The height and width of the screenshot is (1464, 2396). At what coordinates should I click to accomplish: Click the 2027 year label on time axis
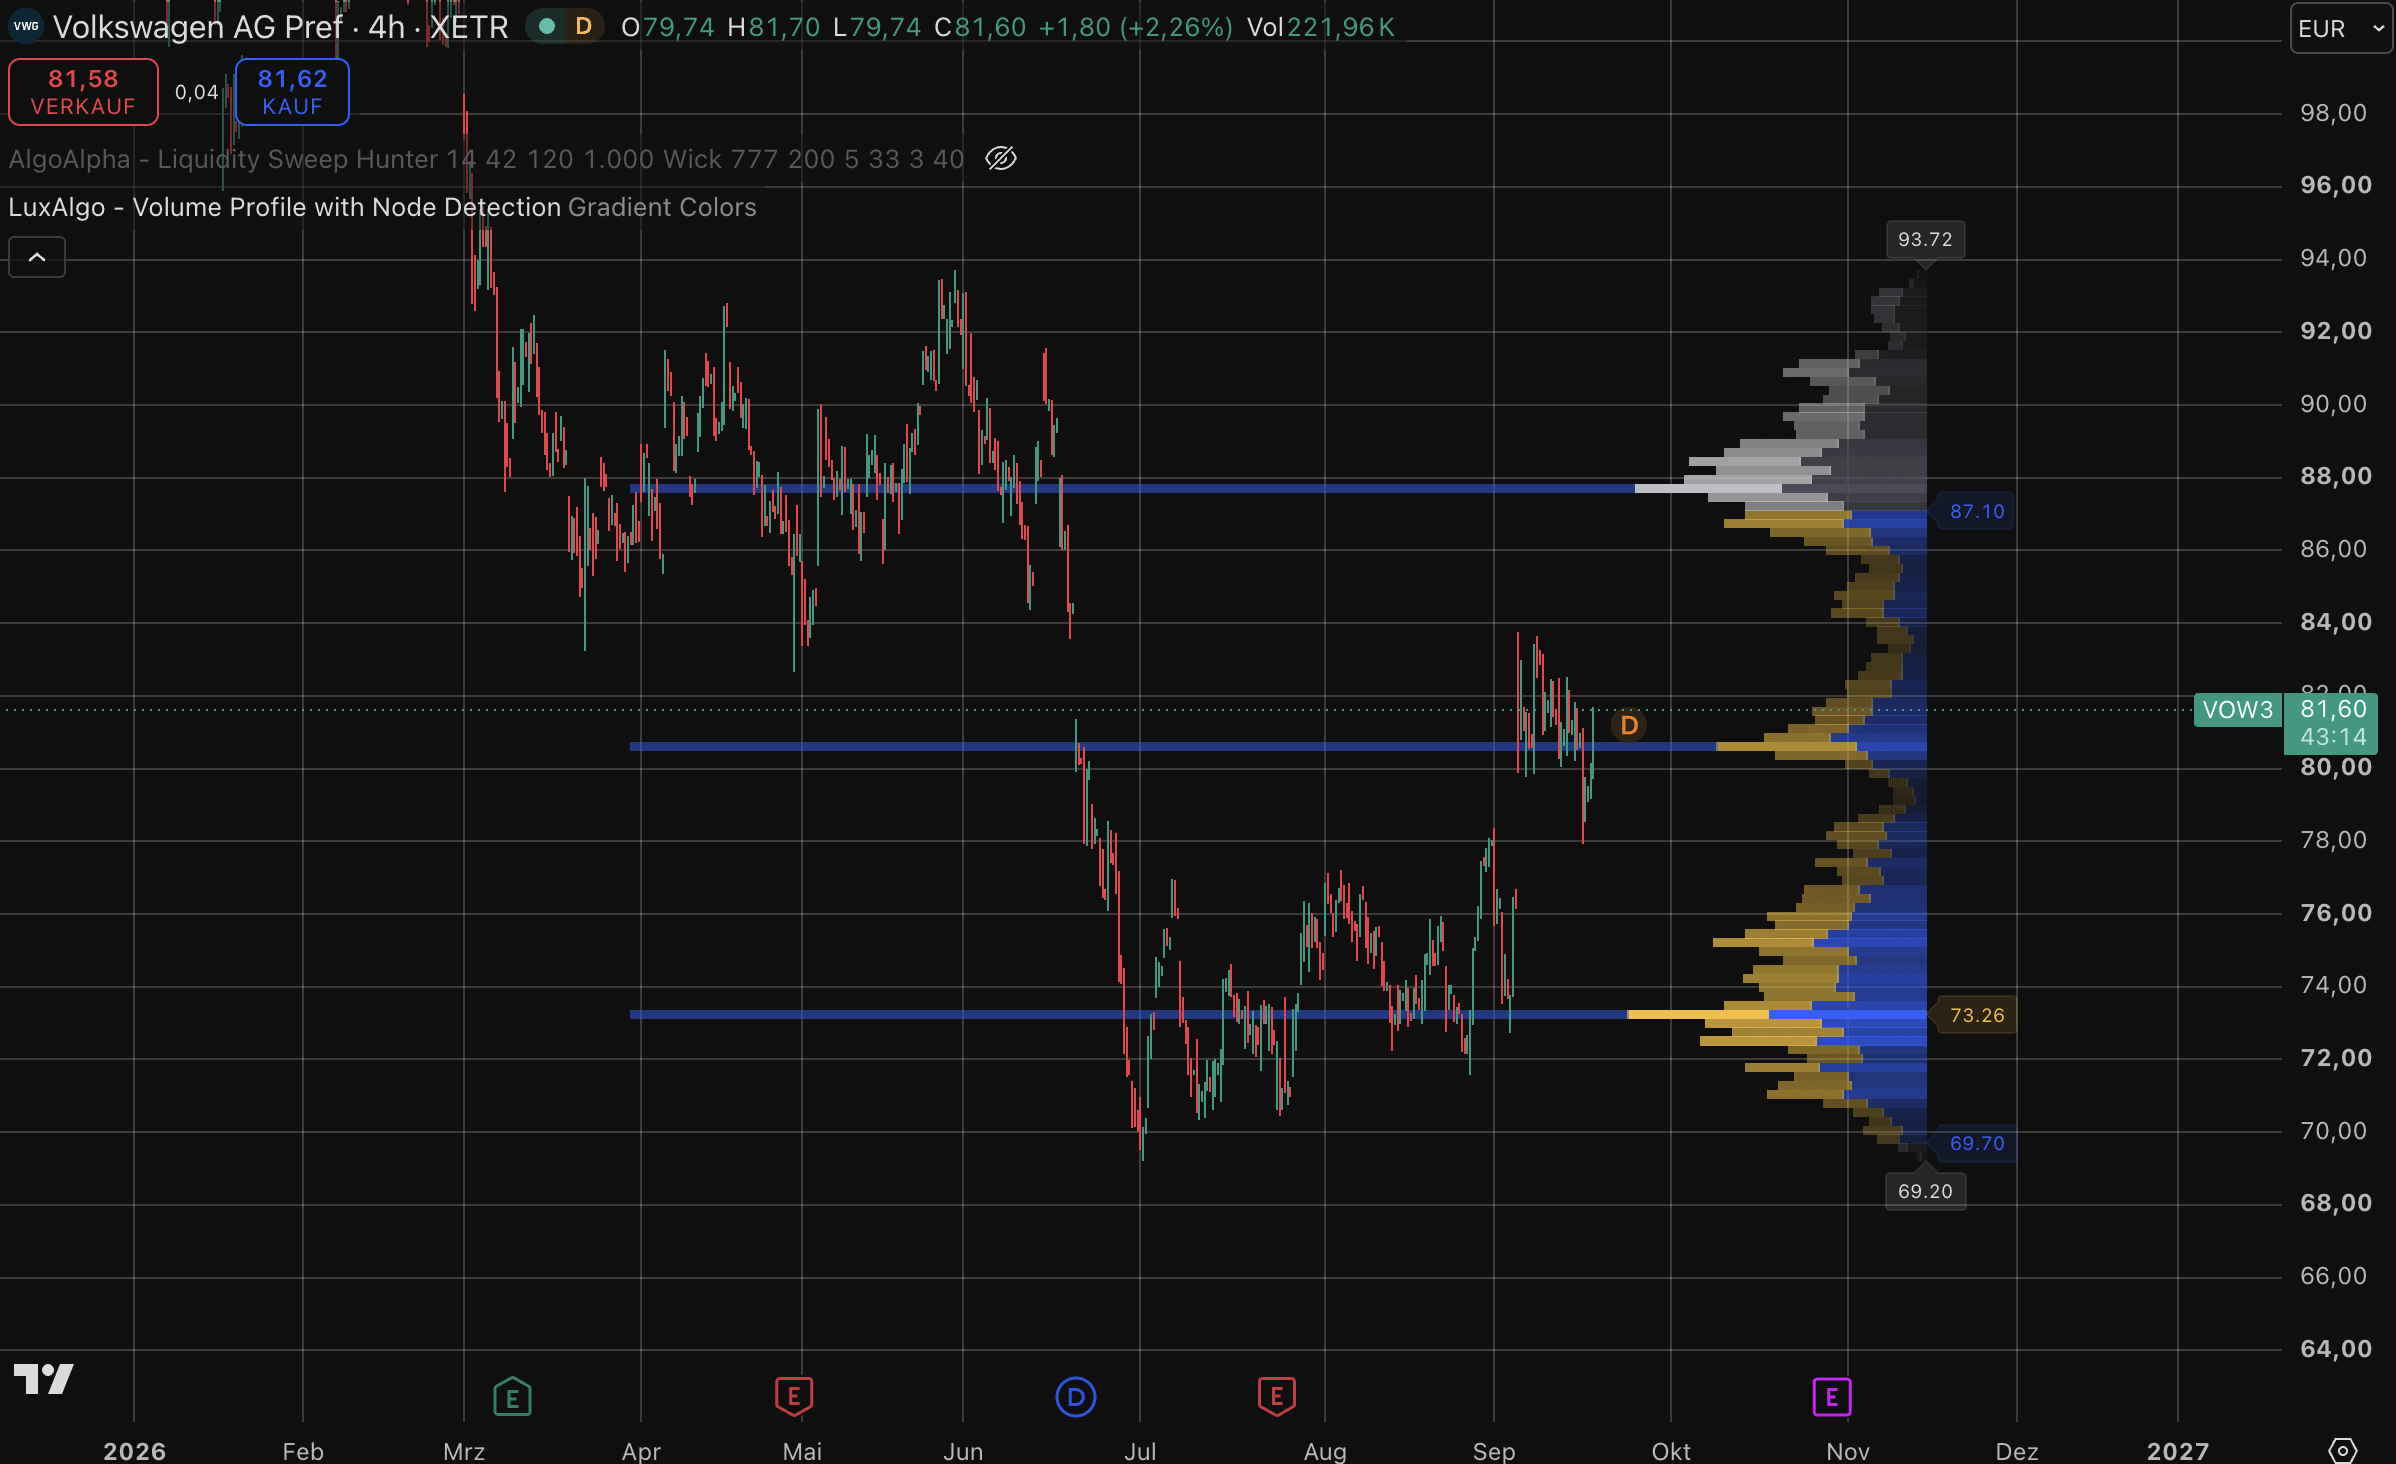2178,1451
